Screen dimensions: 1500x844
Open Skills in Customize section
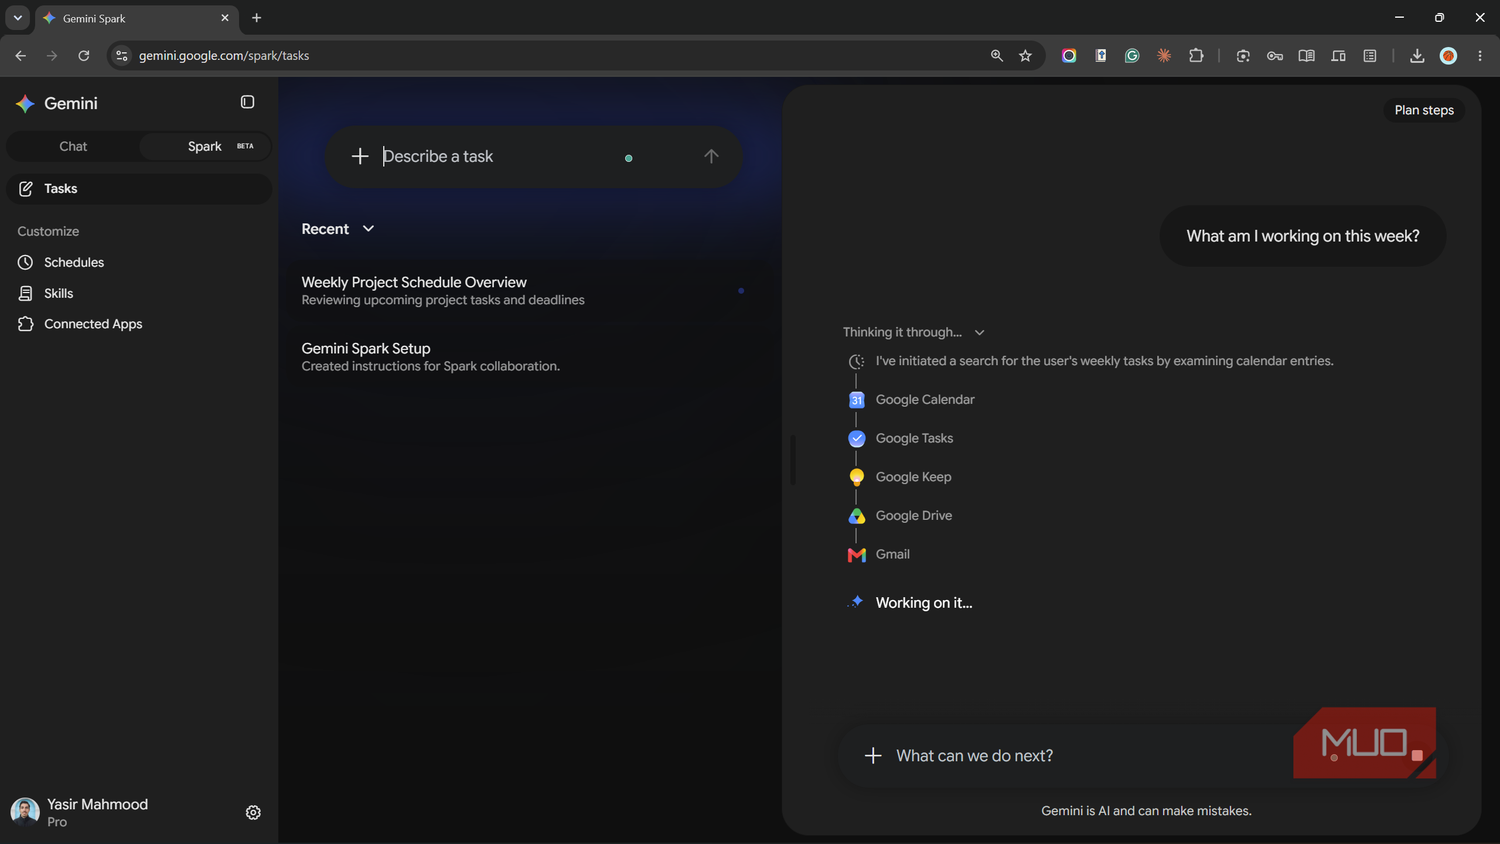[59, 293]
